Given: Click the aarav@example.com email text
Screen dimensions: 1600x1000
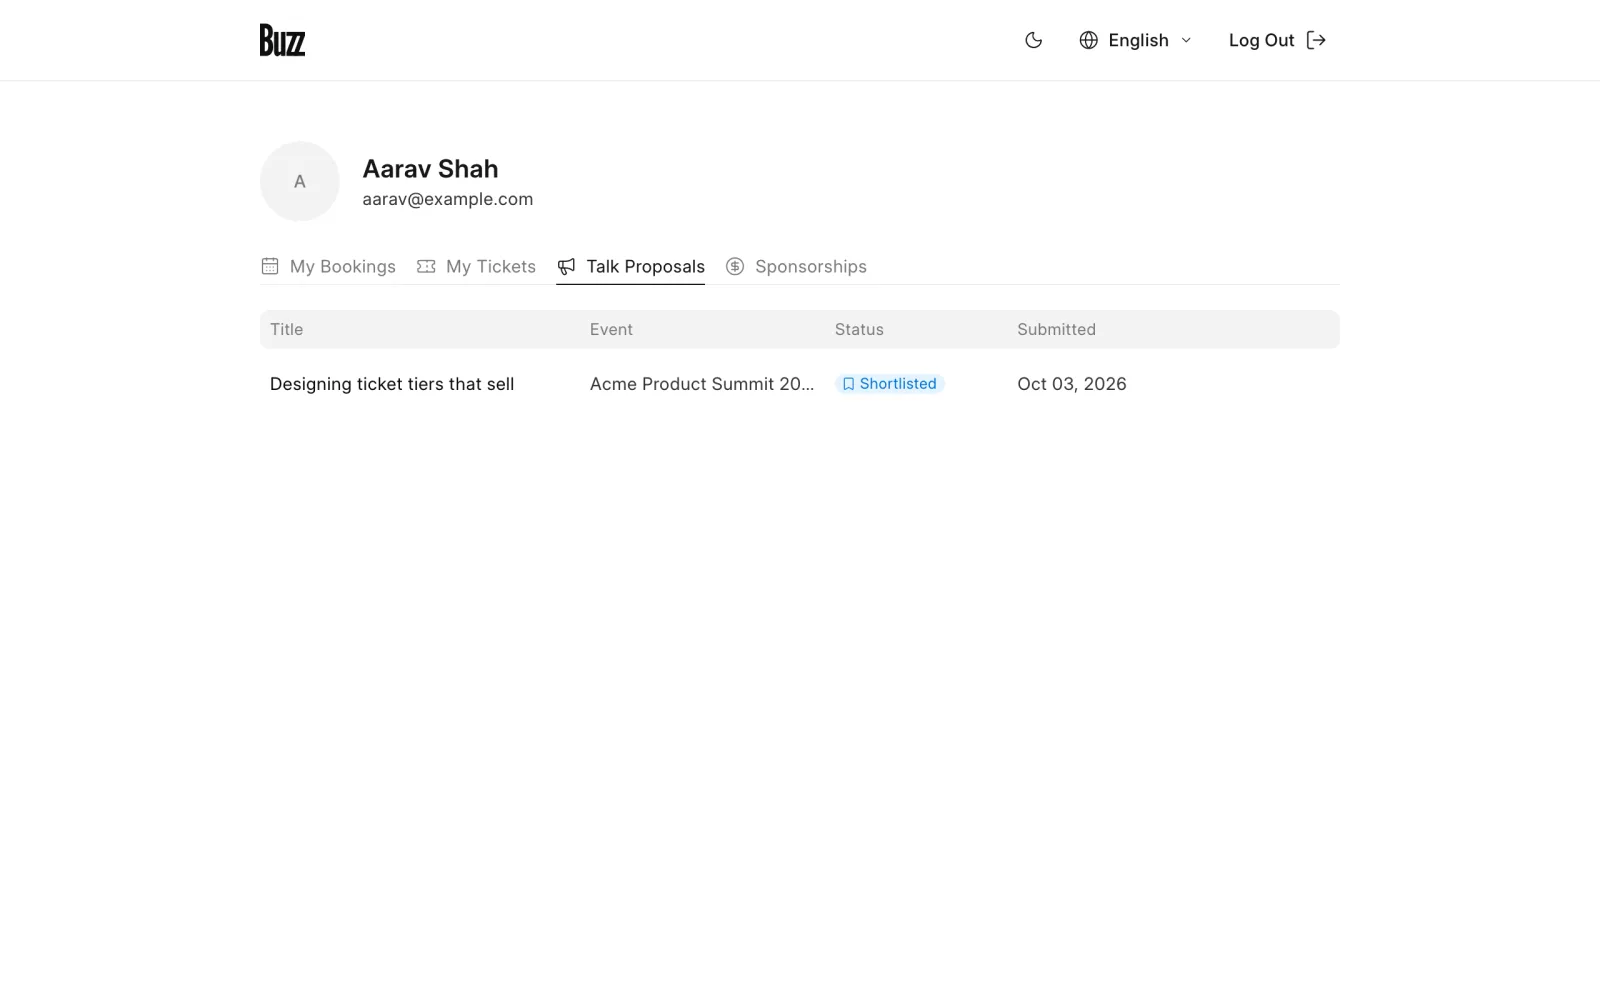Looking at the screenshot, I should coord(448,199).
